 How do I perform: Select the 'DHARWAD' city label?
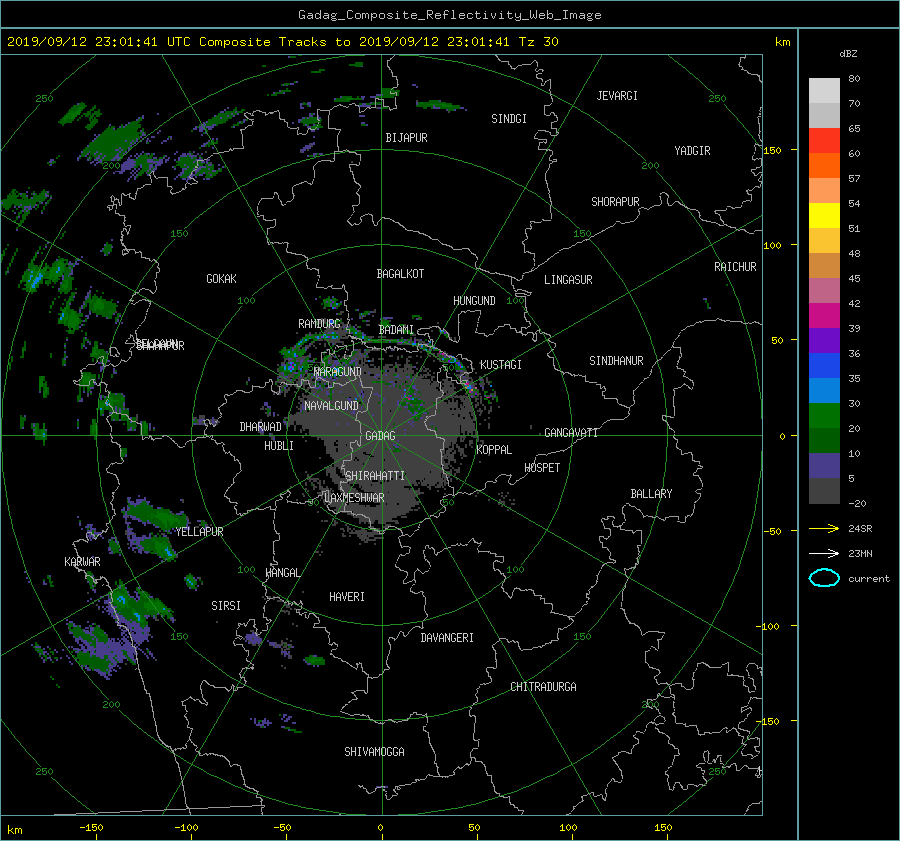tap(261, 427)
